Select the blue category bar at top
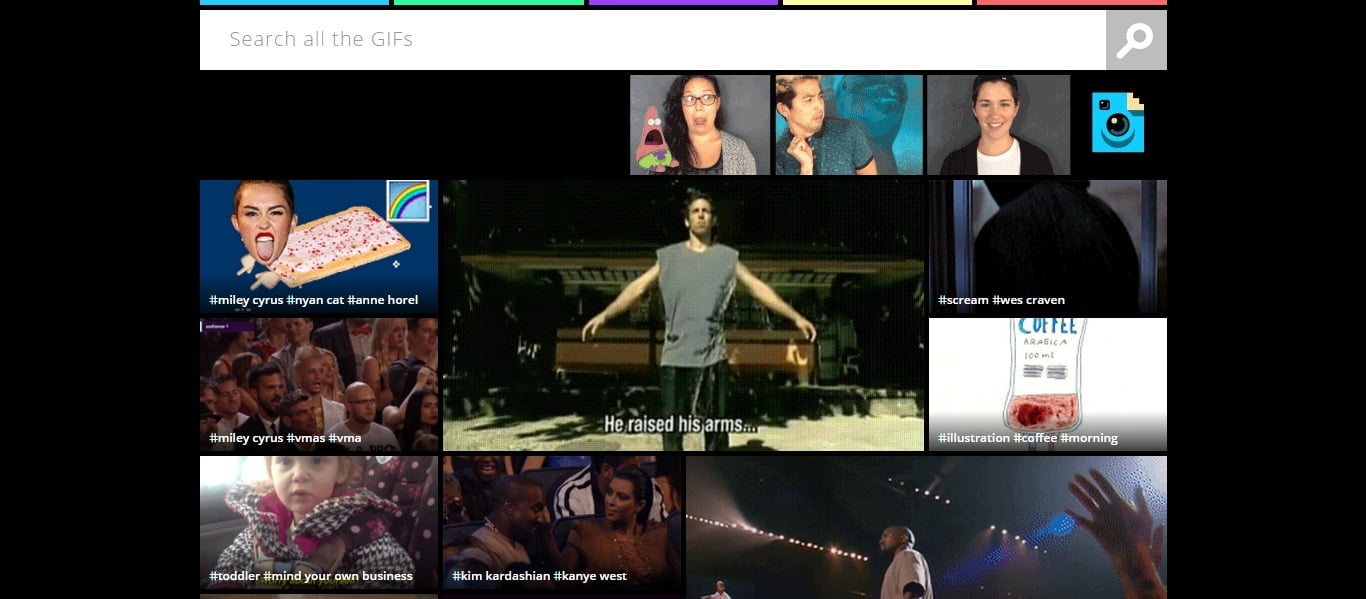The width and height of the screenshot is (1366, 599). click(294, 2)
